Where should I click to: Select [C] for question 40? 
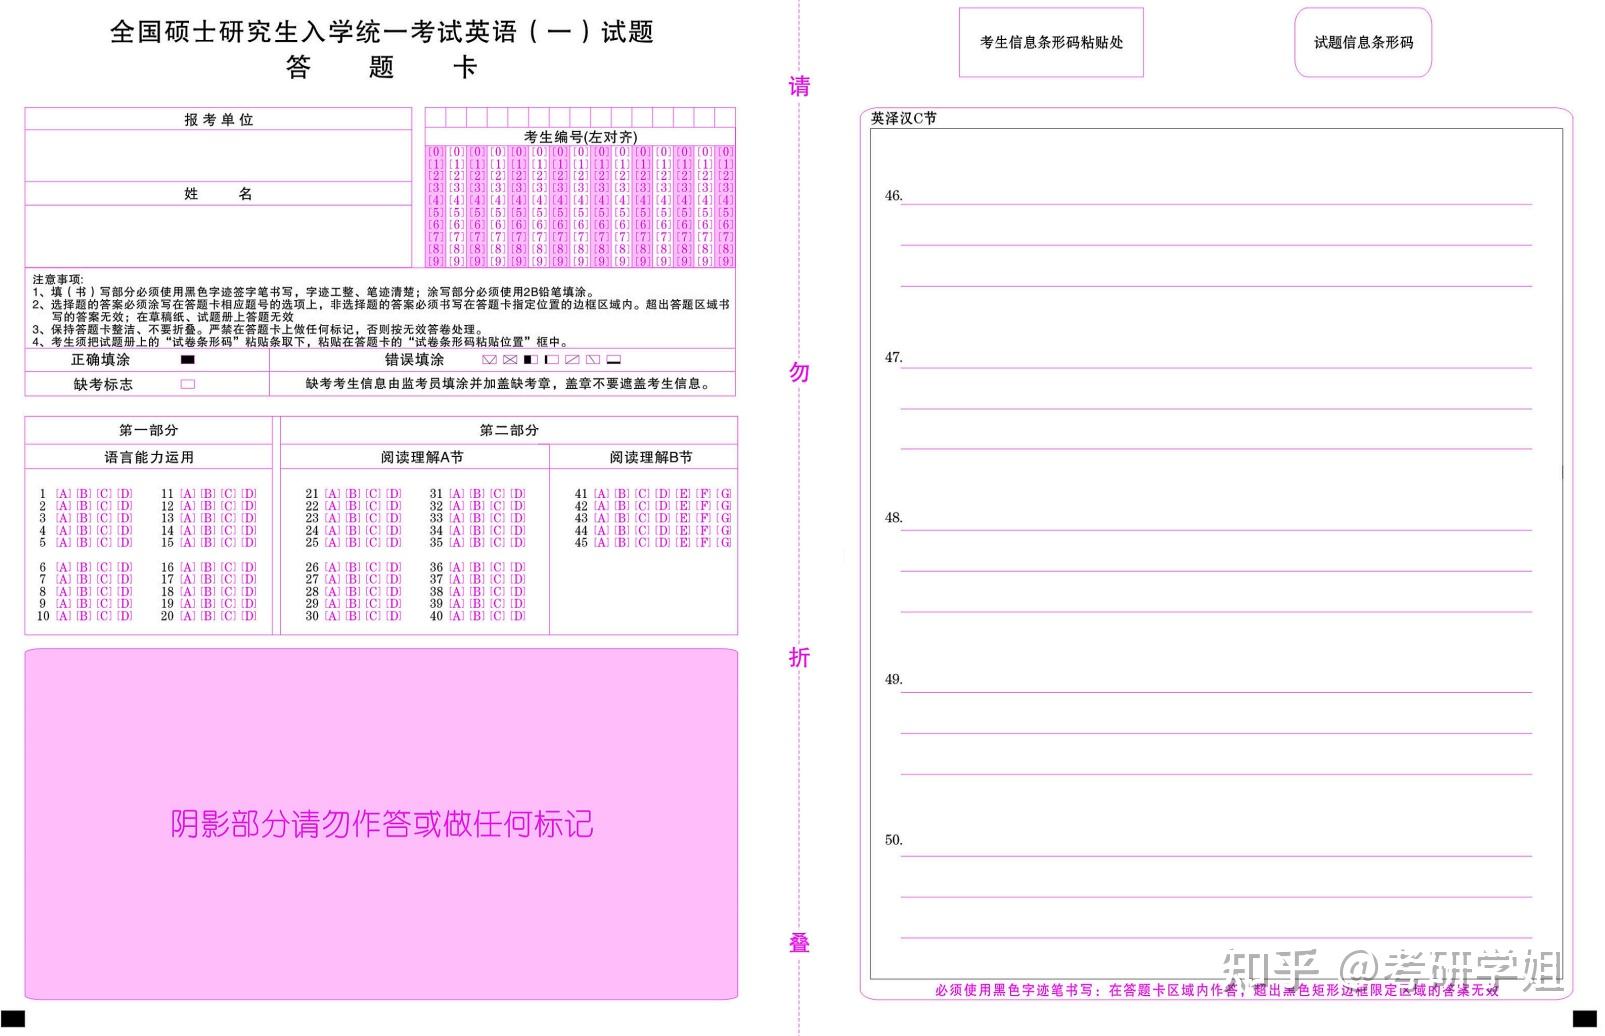point(498,617)
